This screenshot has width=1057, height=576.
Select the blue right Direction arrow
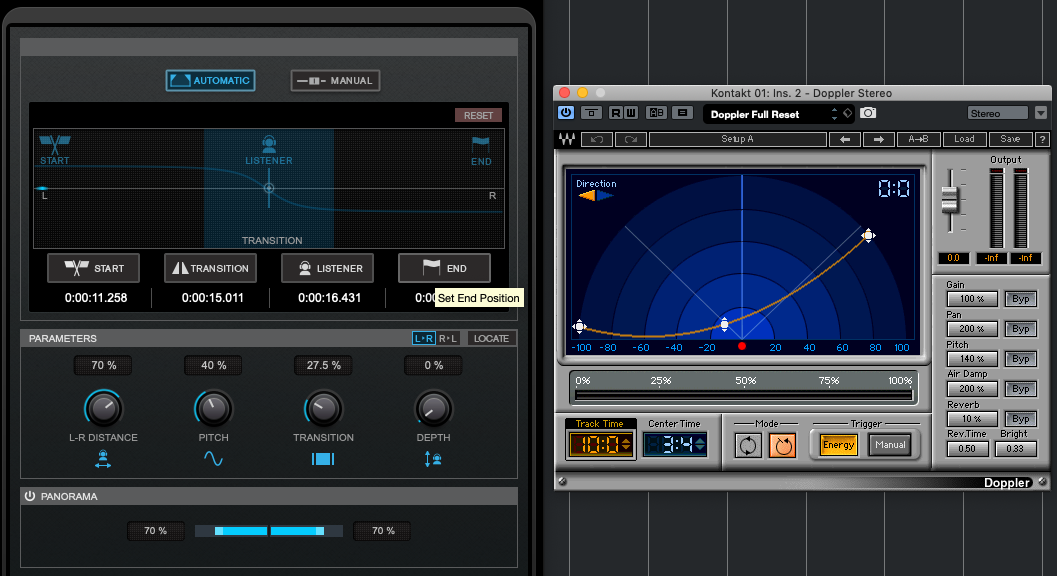pyautogui.click(x=605, y=196)
